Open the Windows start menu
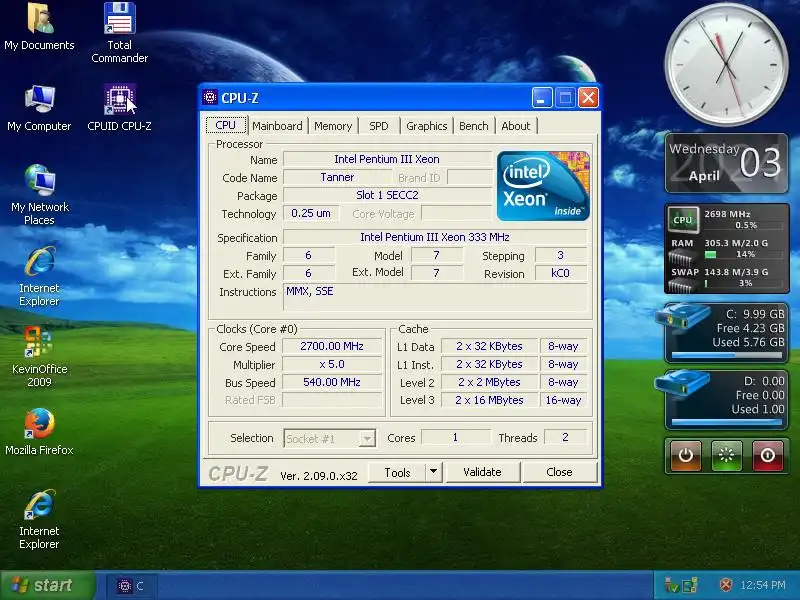 47,585
